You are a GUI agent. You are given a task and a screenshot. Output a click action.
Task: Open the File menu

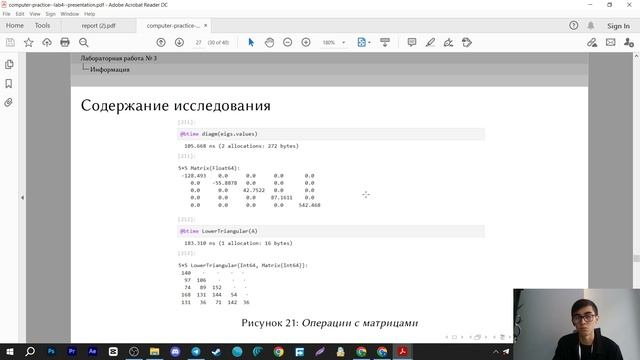coord(7,14)
